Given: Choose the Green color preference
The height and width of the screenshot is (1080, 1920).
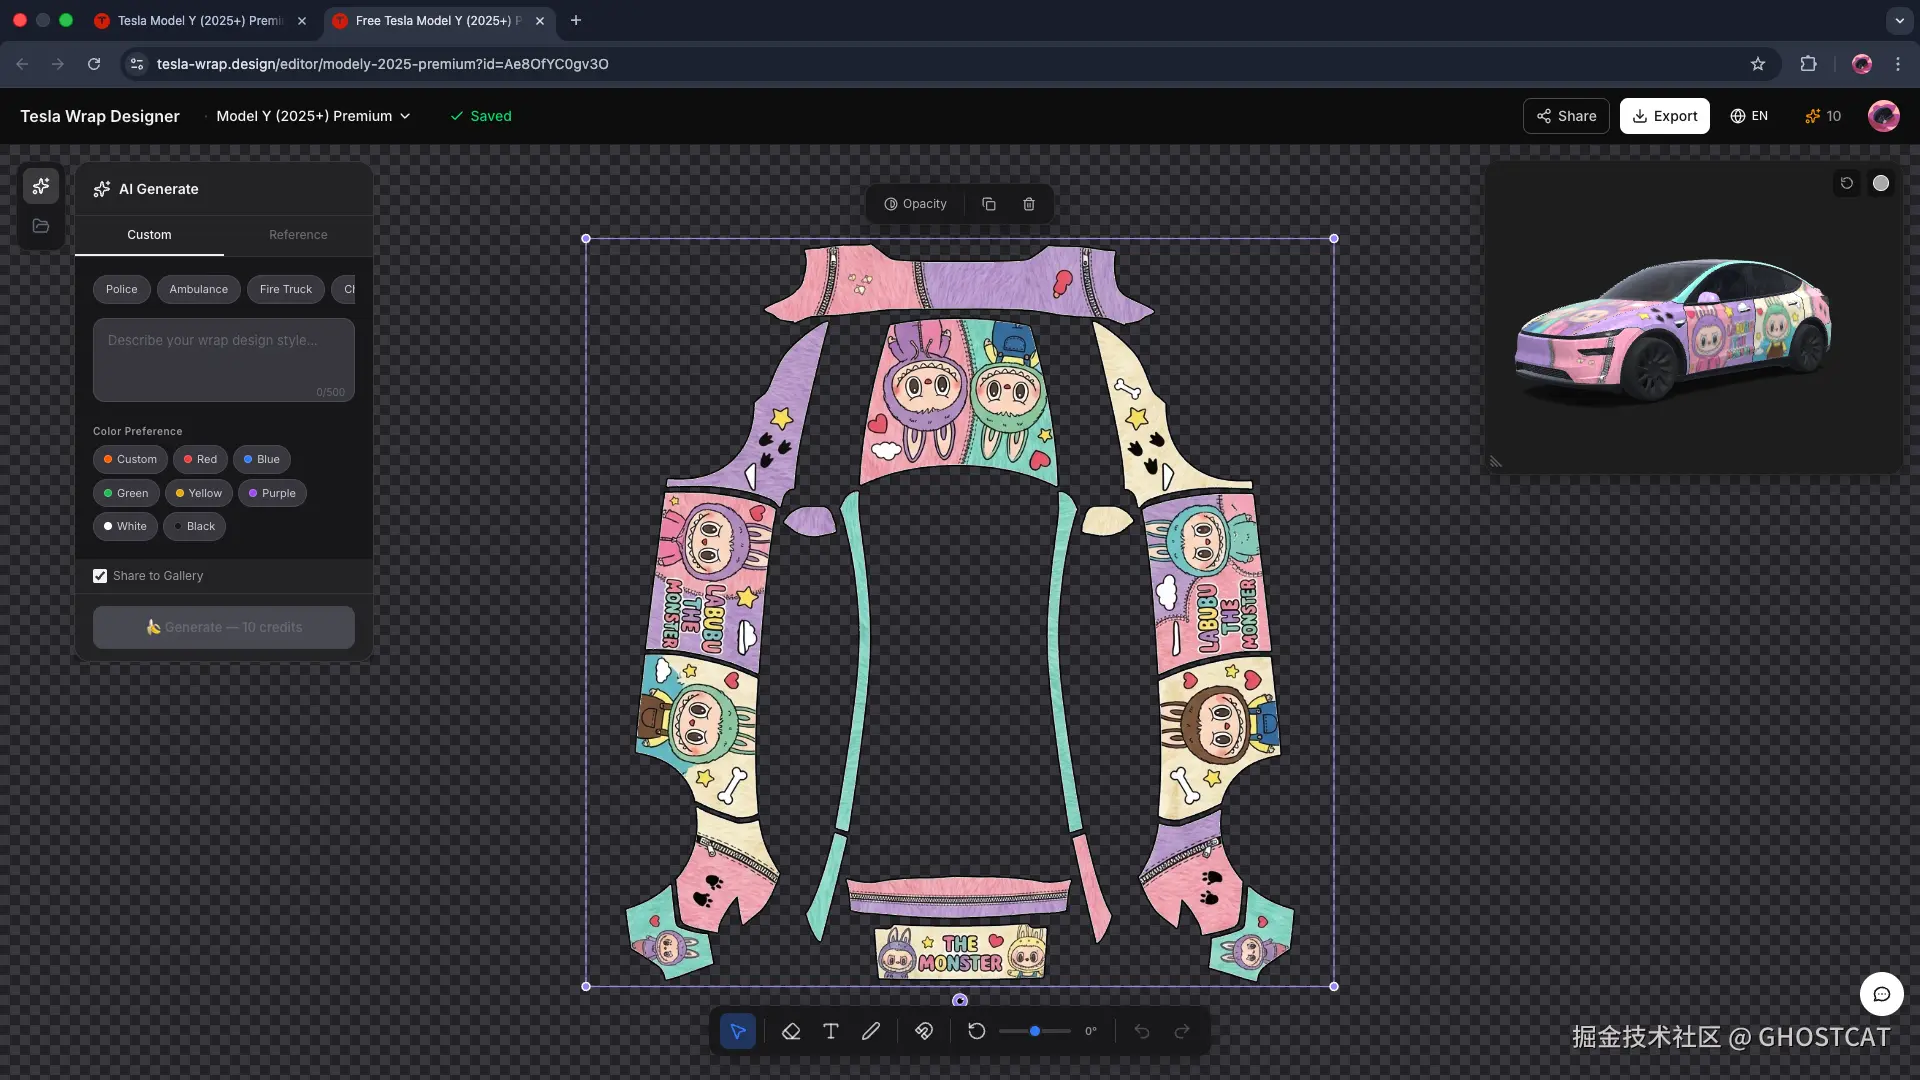Looking at the screenshot, I should (x=126, y=493).
